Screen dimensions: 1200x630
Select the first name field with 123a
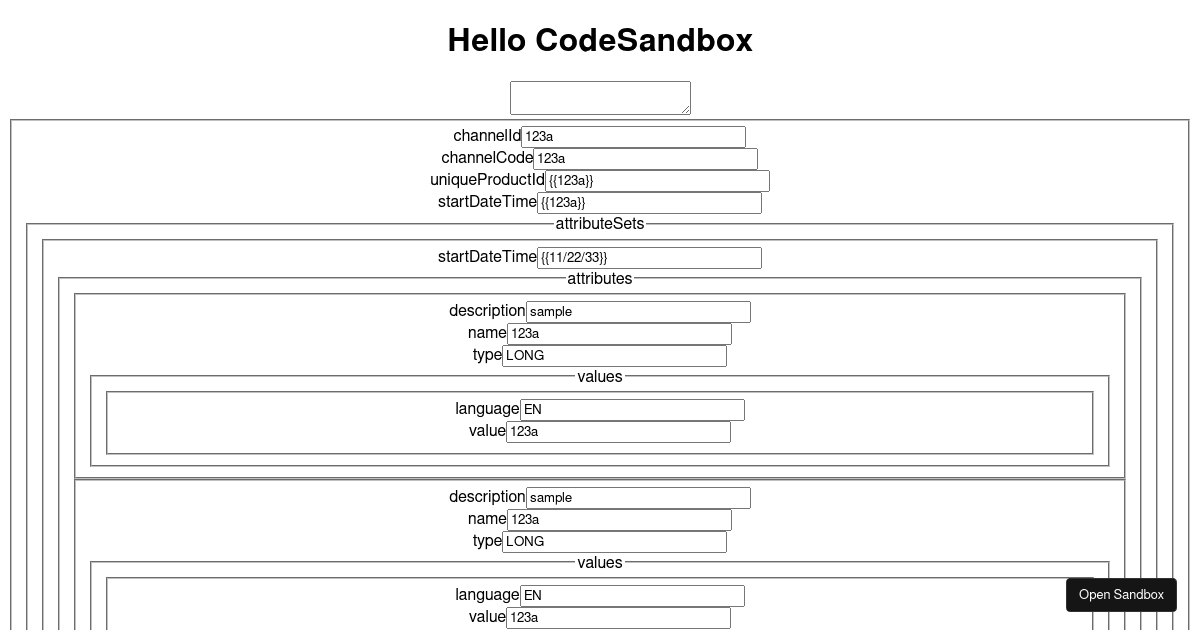pos(618,334)
